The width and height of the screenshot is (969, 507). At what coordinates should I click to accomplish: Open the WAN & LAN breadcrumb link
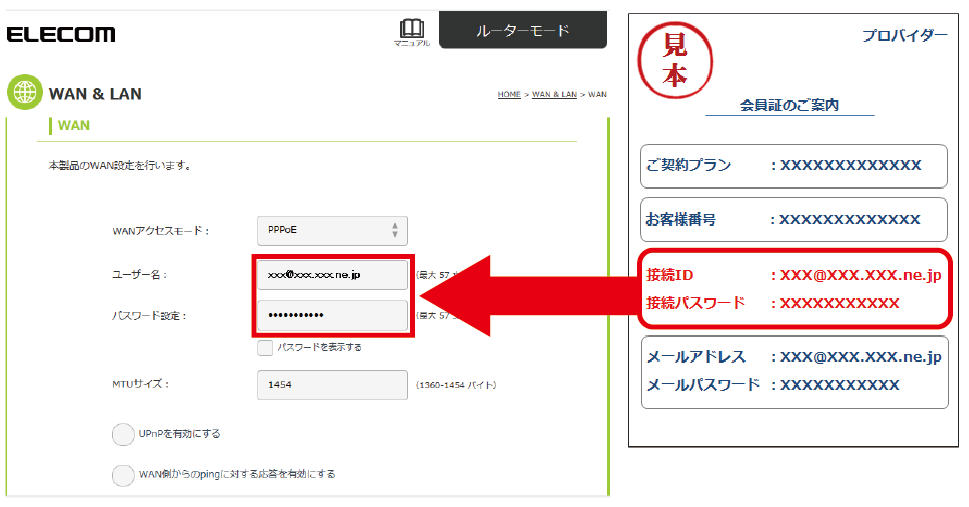pos(554,95)
